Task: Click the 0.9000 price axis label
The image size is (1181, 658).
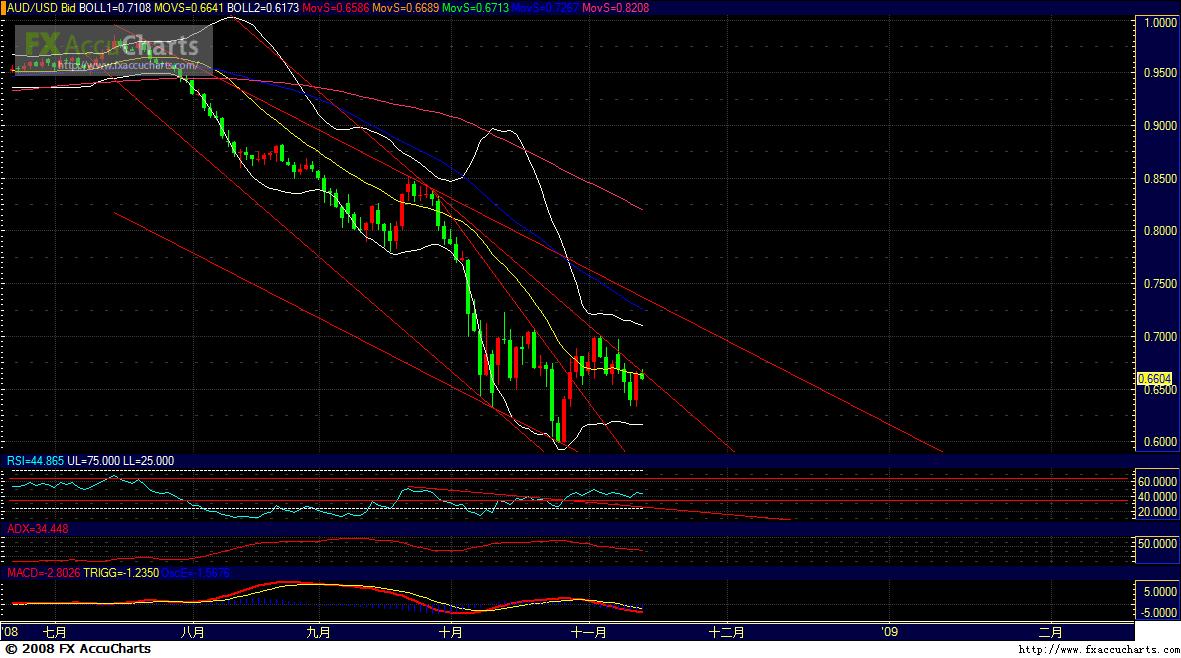Action: click(x=1159, y=126)
